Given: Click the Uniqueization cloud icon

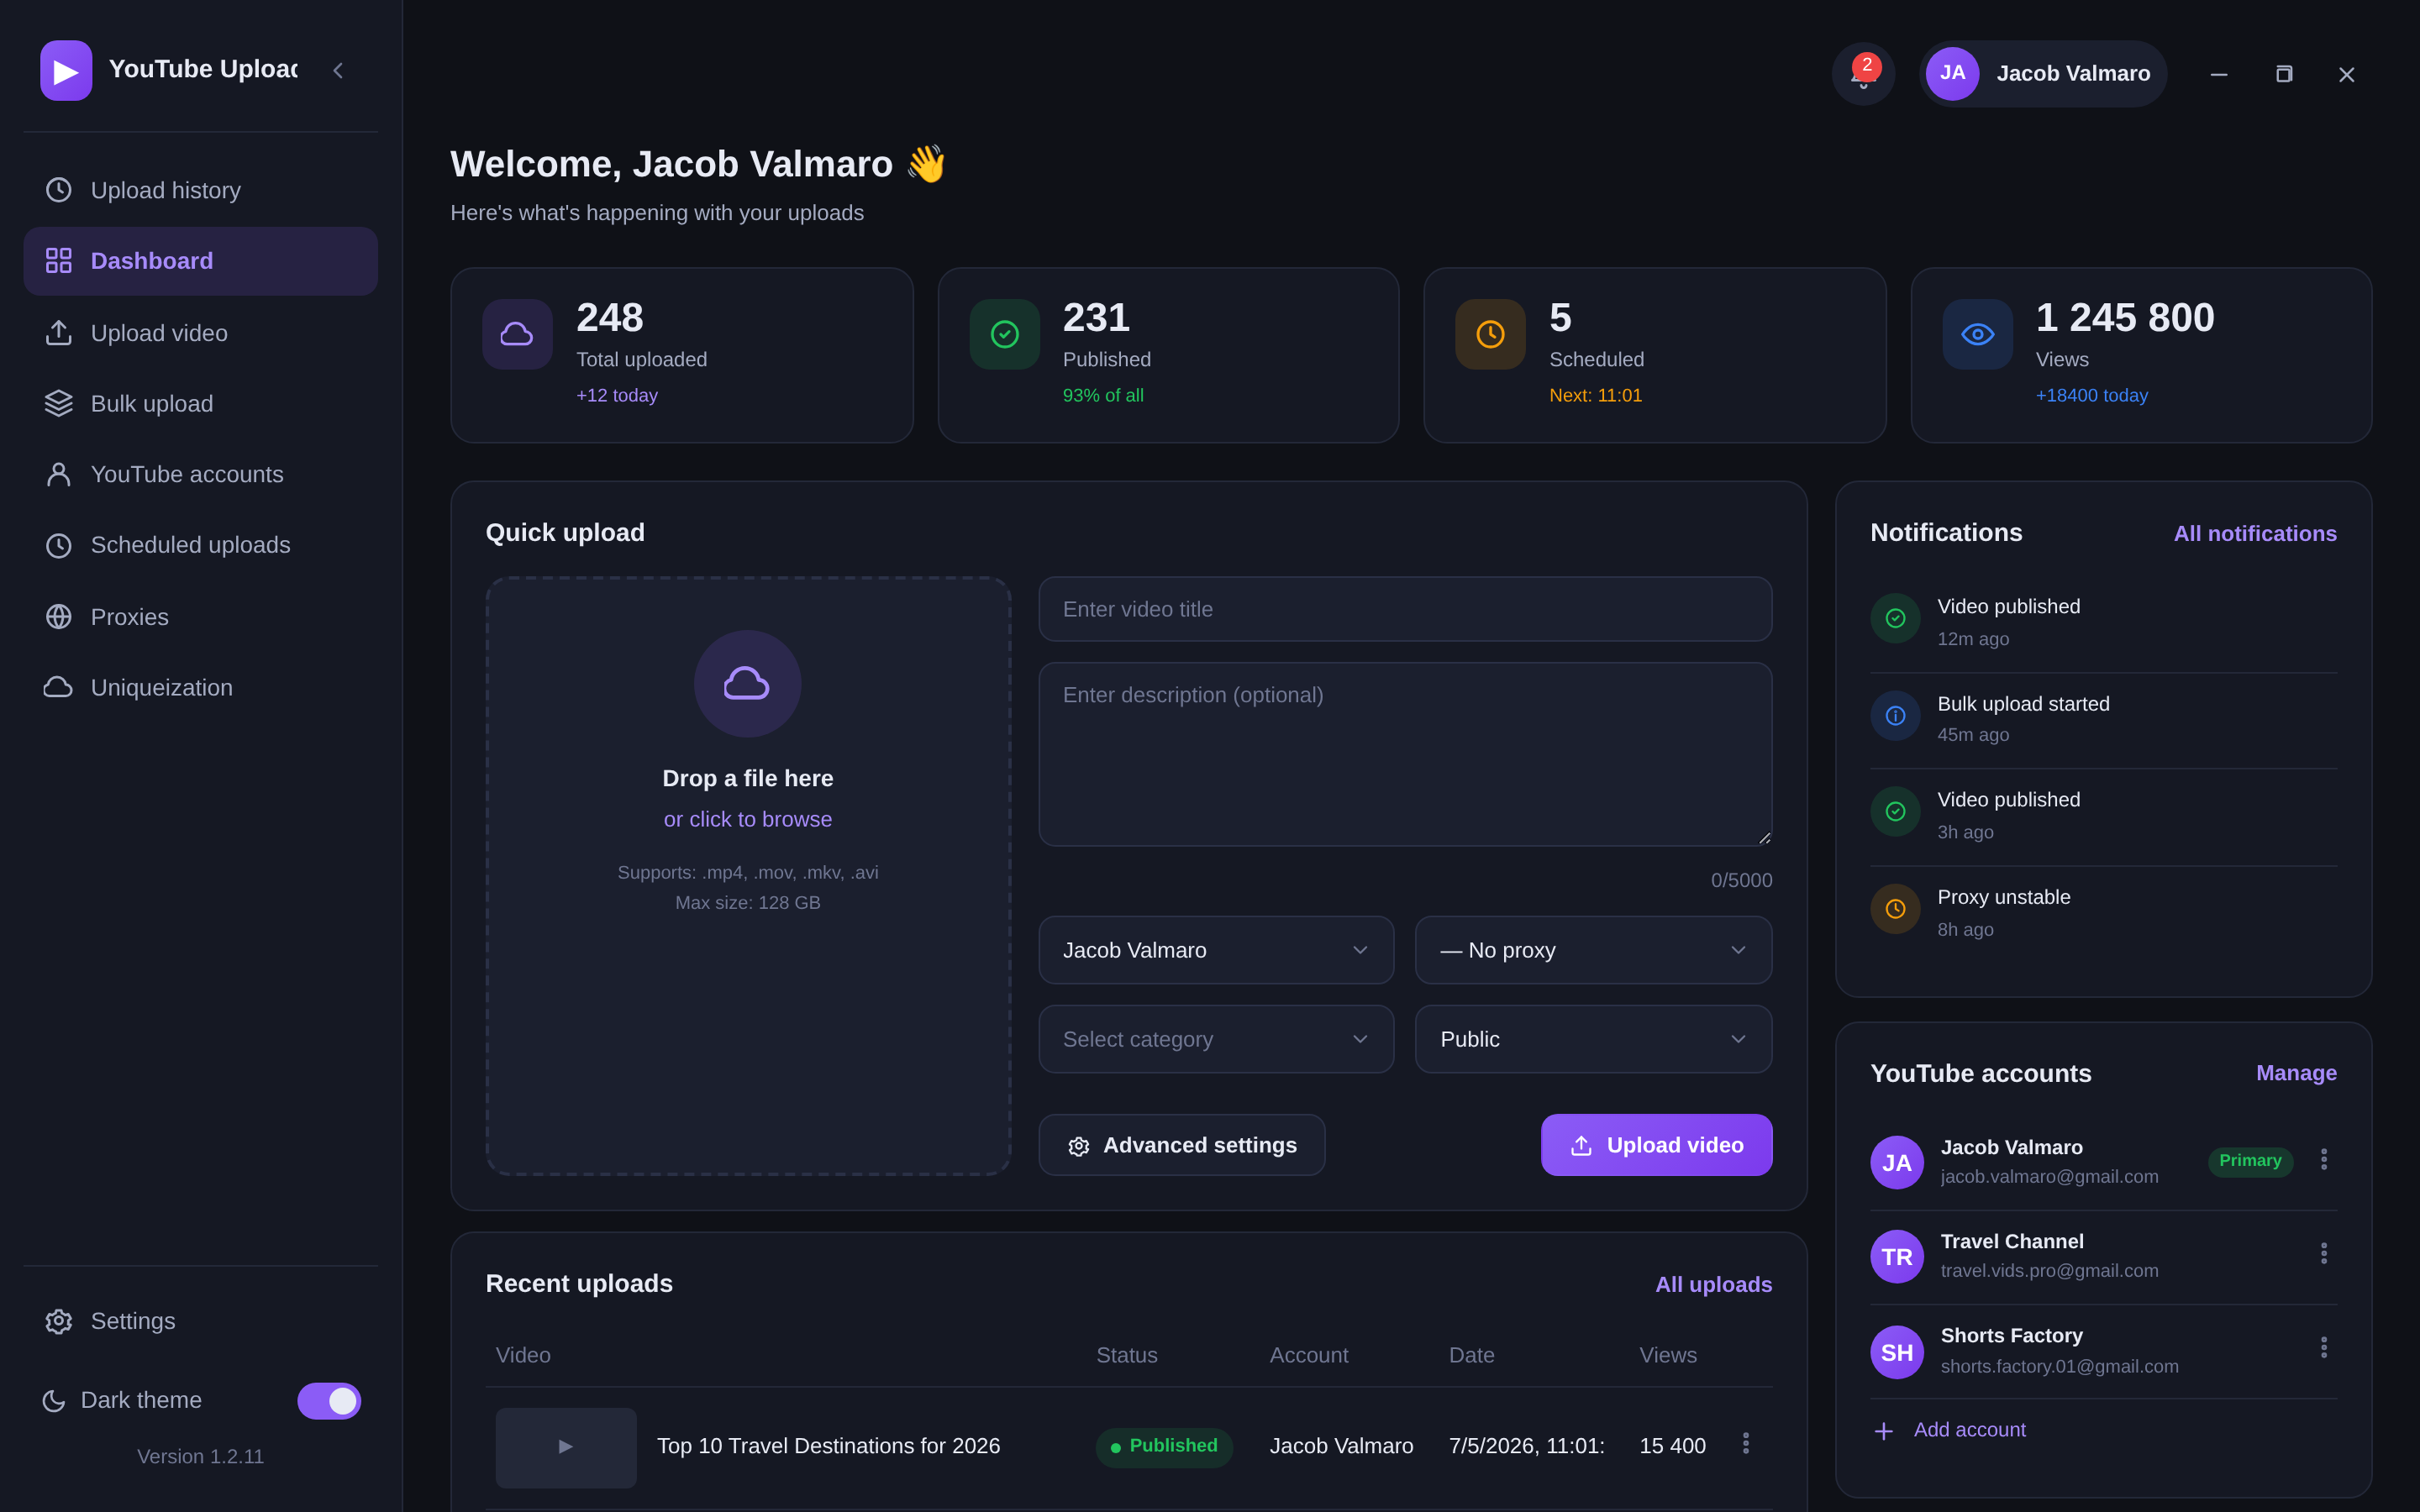Looking at the screenshot, I should [59, 688].
